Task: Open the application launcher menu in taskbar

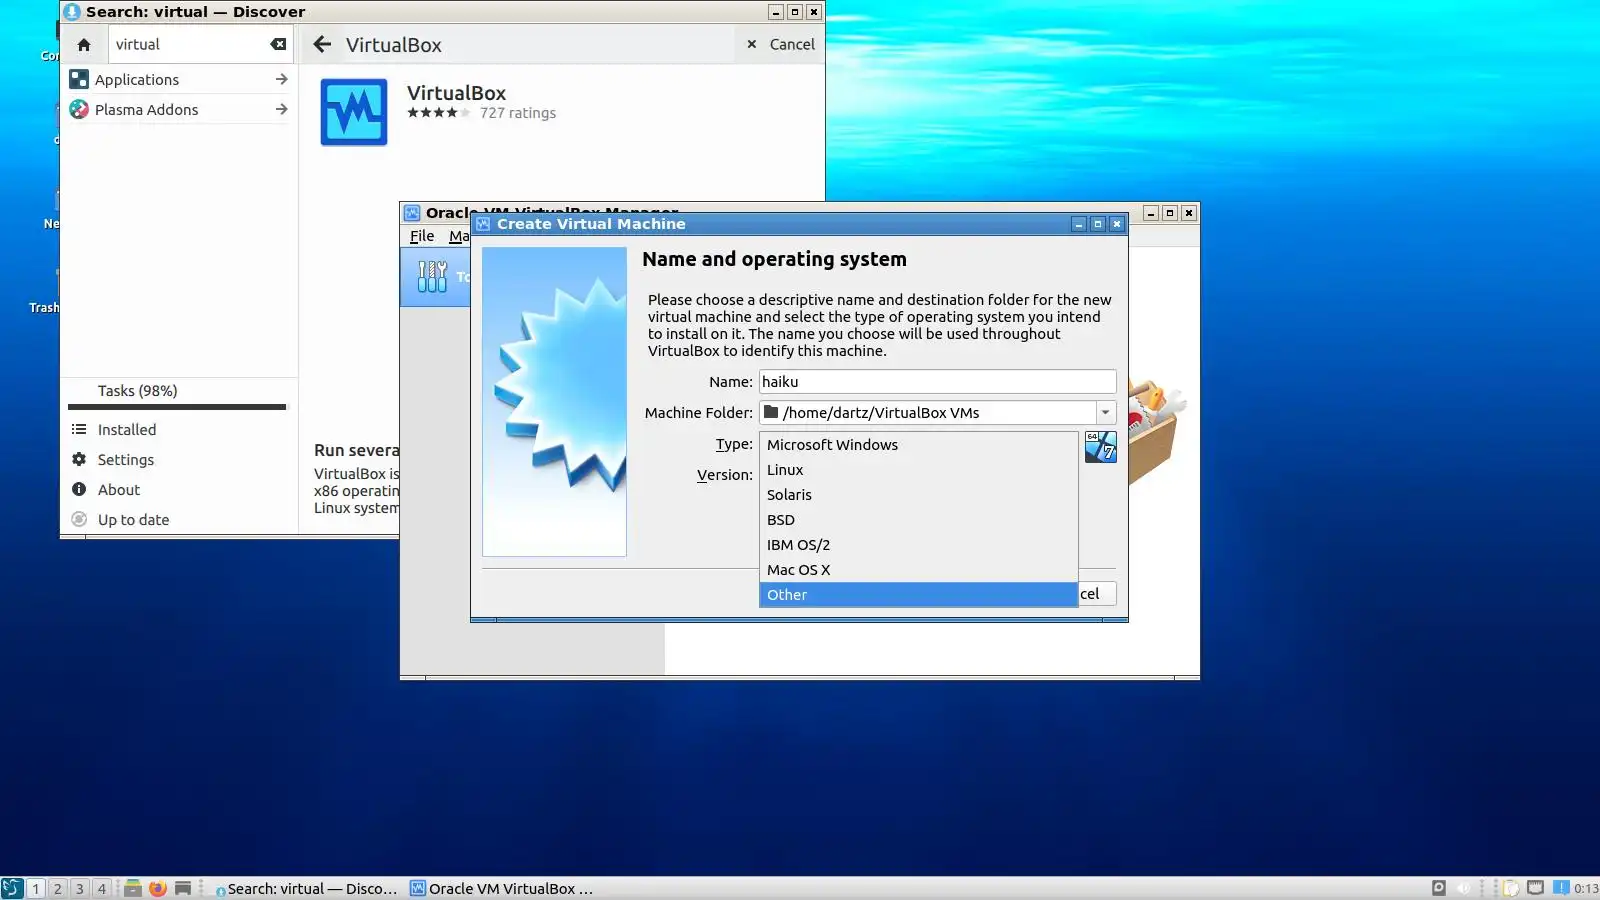Action: pos(12,888)
